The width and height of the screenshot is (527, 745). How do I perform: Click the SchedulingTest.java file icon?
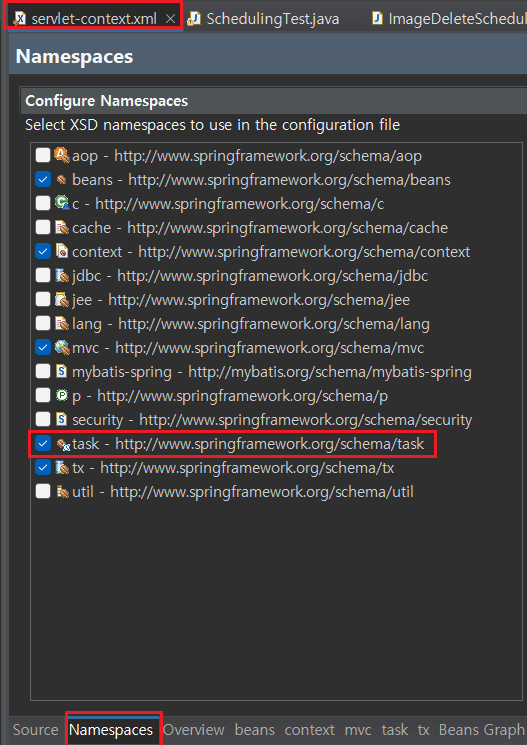point(193,19)
